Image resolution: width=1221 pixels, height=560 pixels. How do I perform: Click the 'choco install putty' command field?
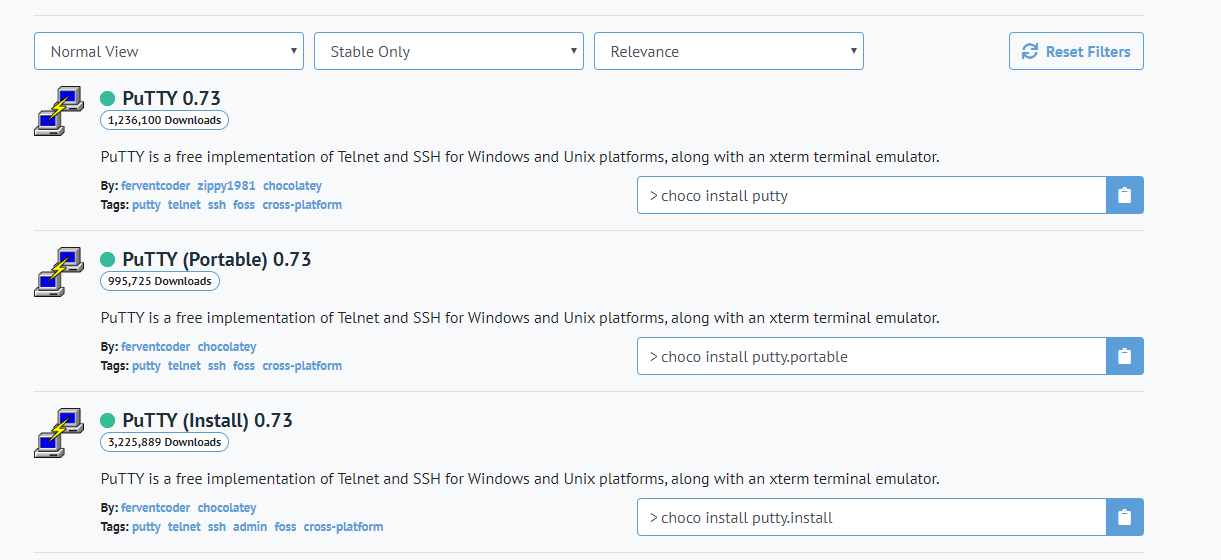click(x=871, y=195)
